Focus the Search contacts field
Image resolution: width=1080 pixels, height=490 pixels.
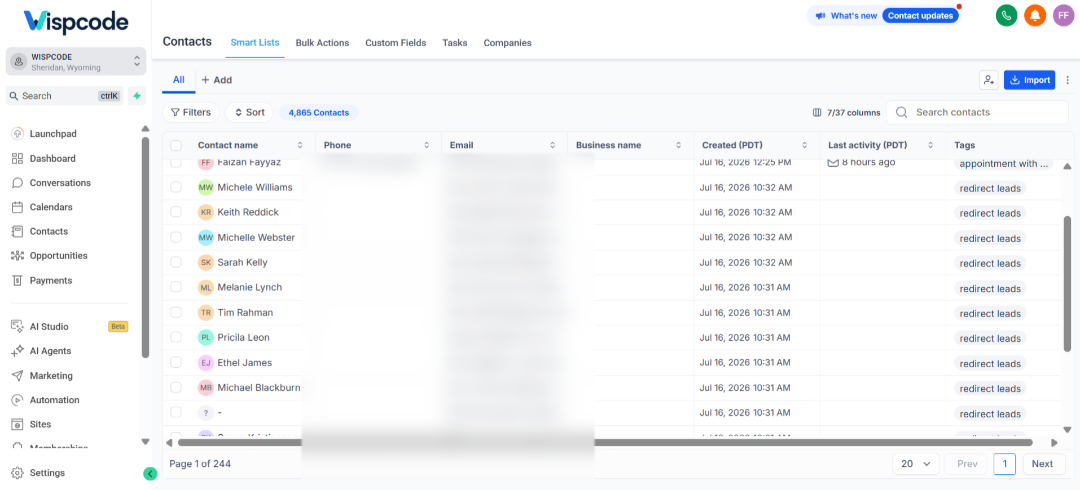pos(977,112)
